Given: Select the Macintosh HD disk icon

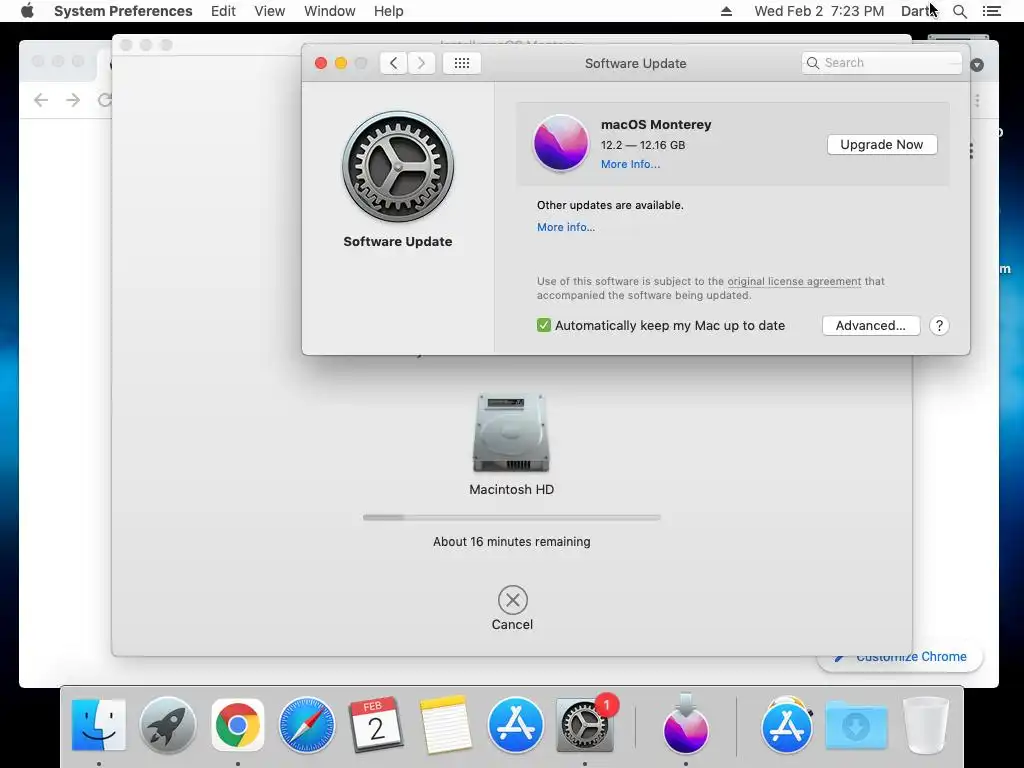Looking at the screenshot, I should point(511,432).
